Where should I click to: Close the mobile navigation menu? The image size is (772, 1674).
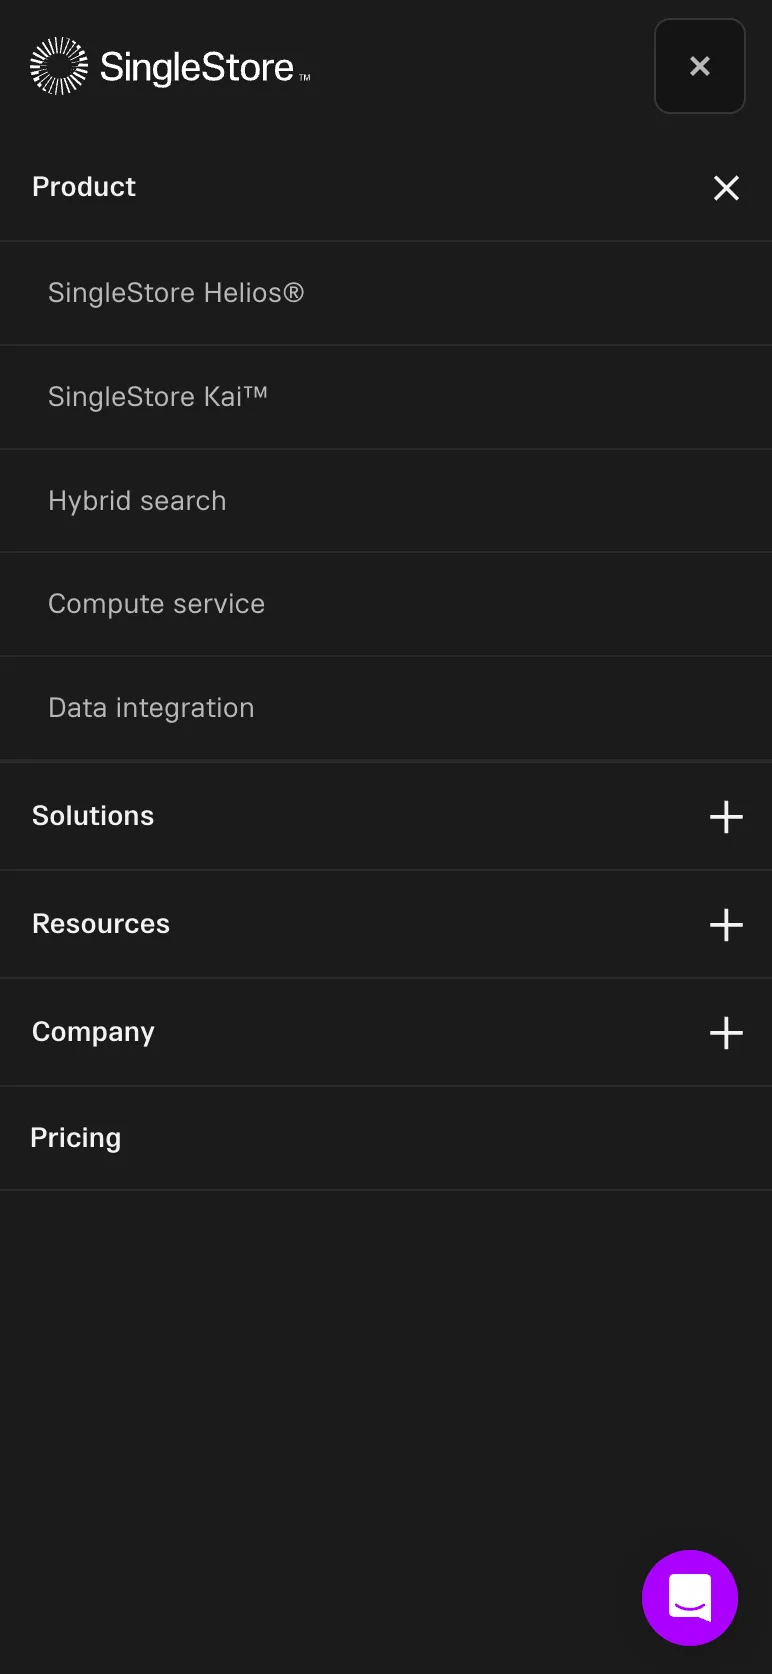pos(700,66)
